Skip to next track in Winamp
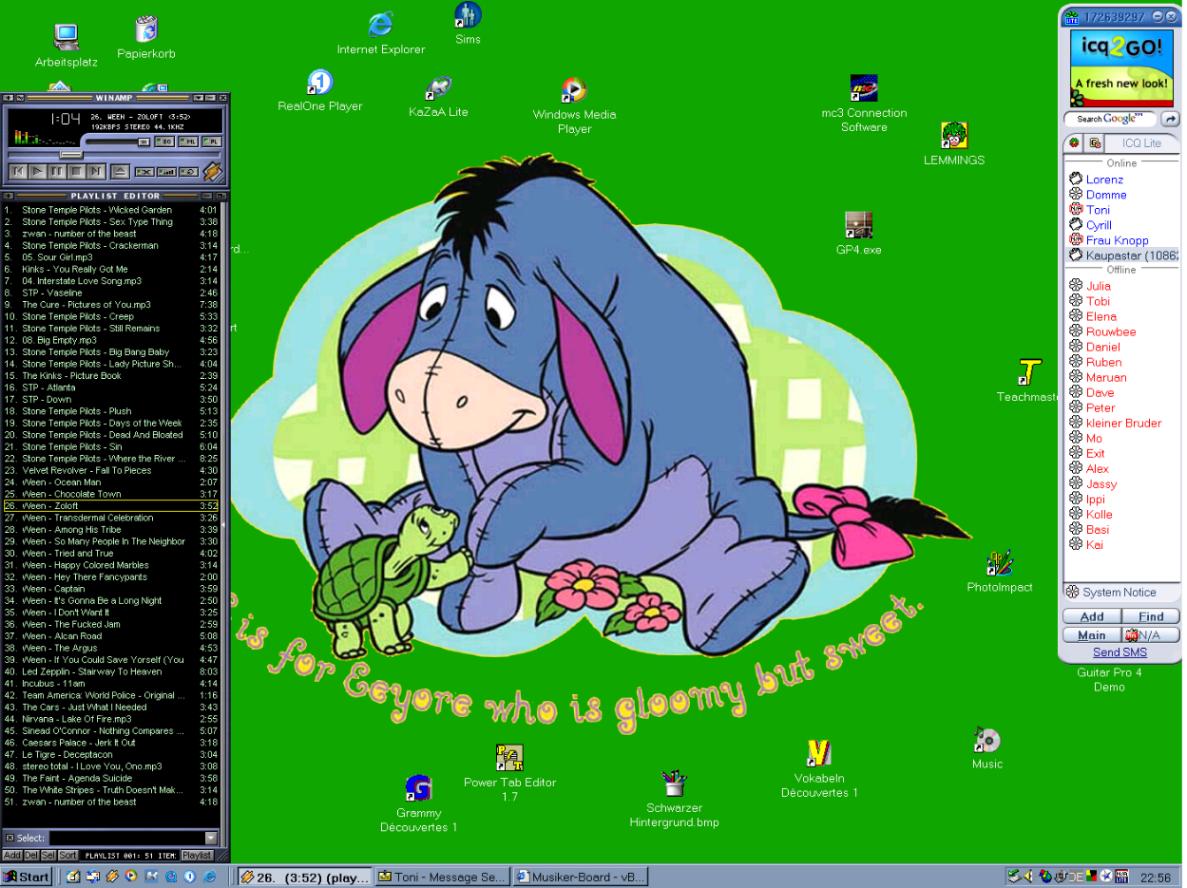Viewport: 1187px width, 888px height. [95, 172]
